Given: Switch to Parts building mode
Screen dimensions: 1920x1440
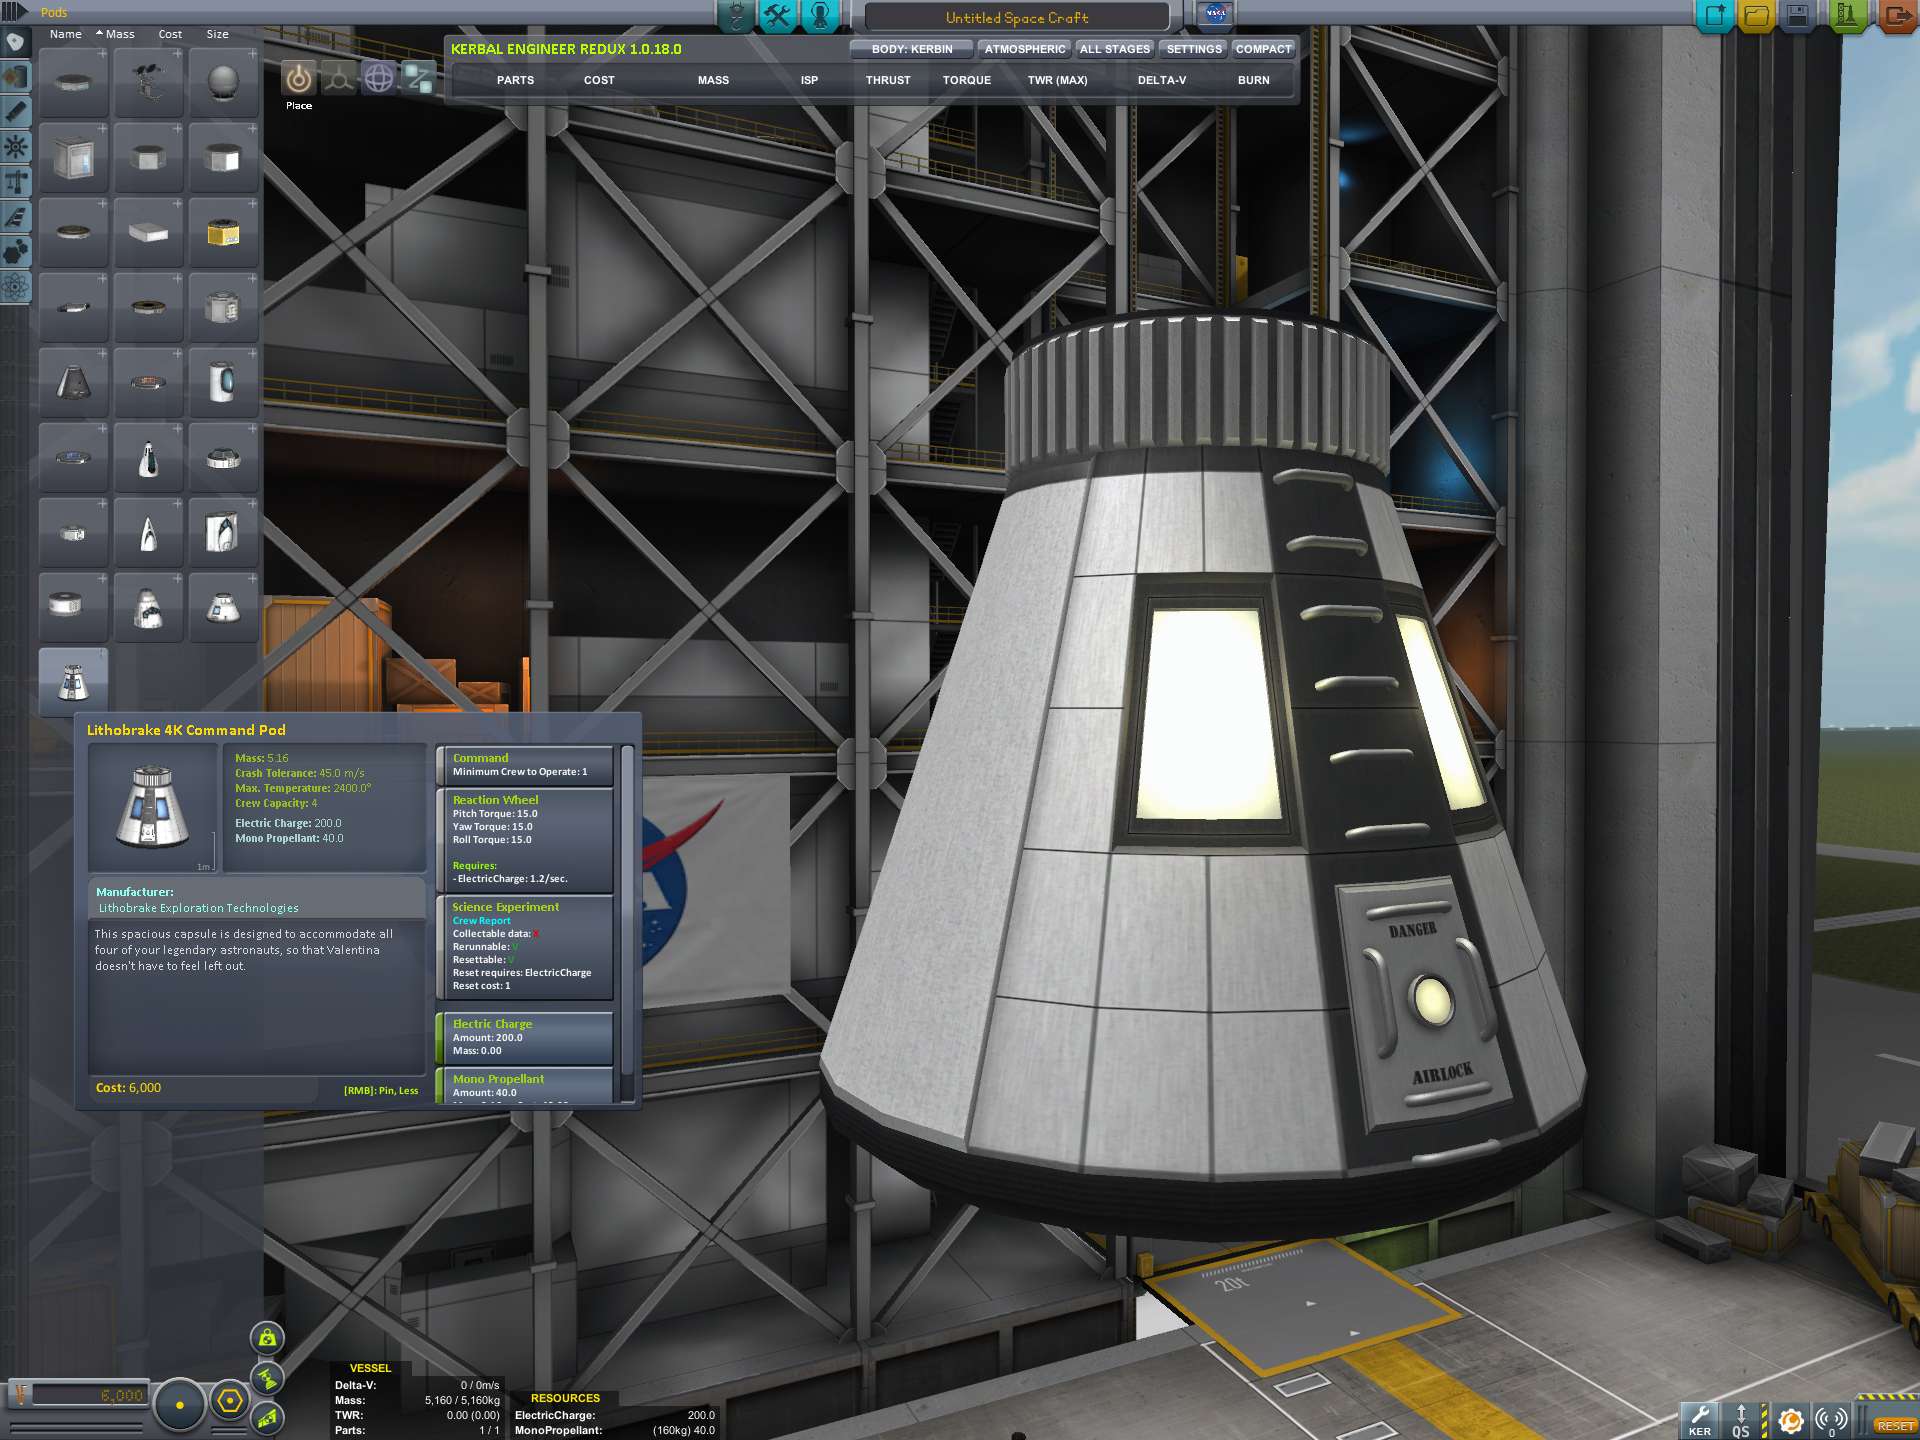Looking at the screenshot, I should pos(736,15).
